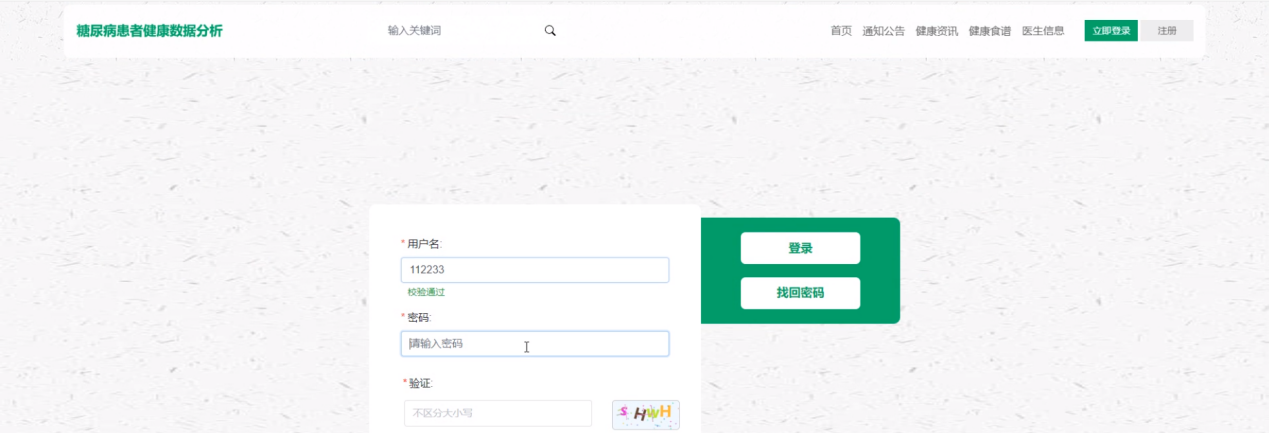Open 医生信息 in navigation
The height and width of the screenshot is (433, 1269).
pos(1043,31)
